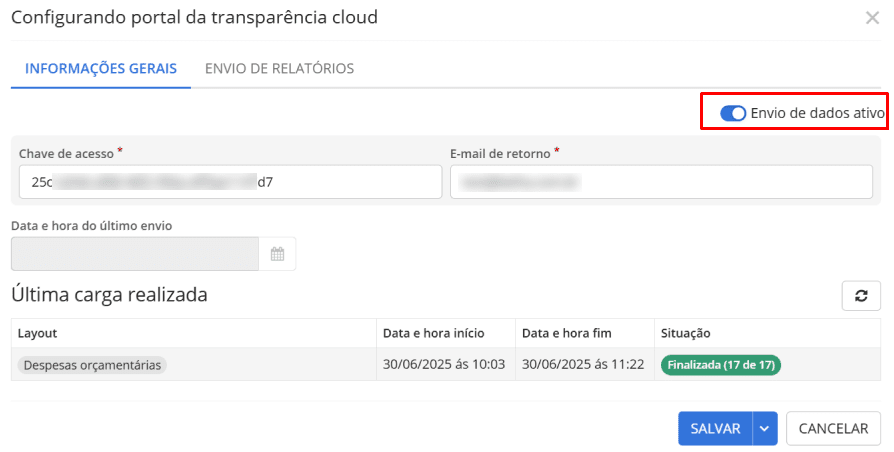Screen dimensions: 894x452
Task: Select the Informações Gerais tab
Action: pos(101,68)
